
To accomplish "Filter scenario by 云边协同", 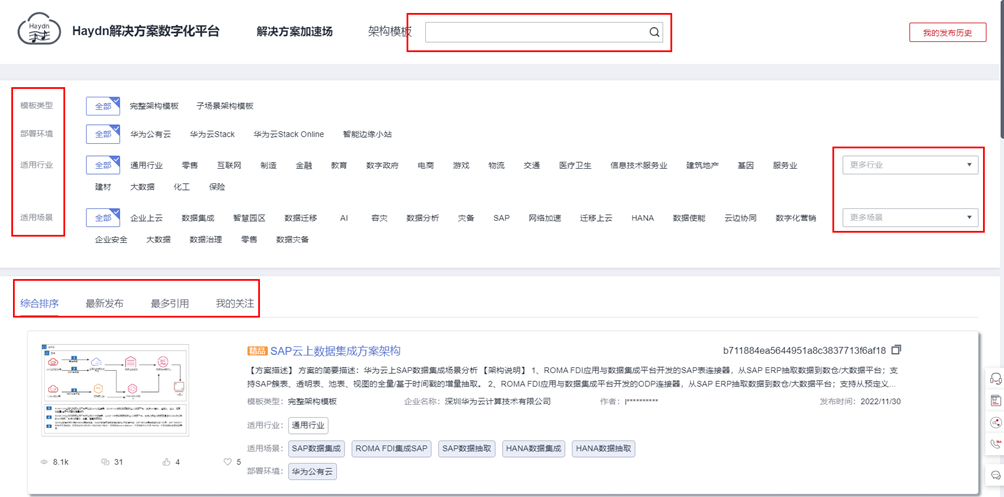I will (x=740, y=218).
